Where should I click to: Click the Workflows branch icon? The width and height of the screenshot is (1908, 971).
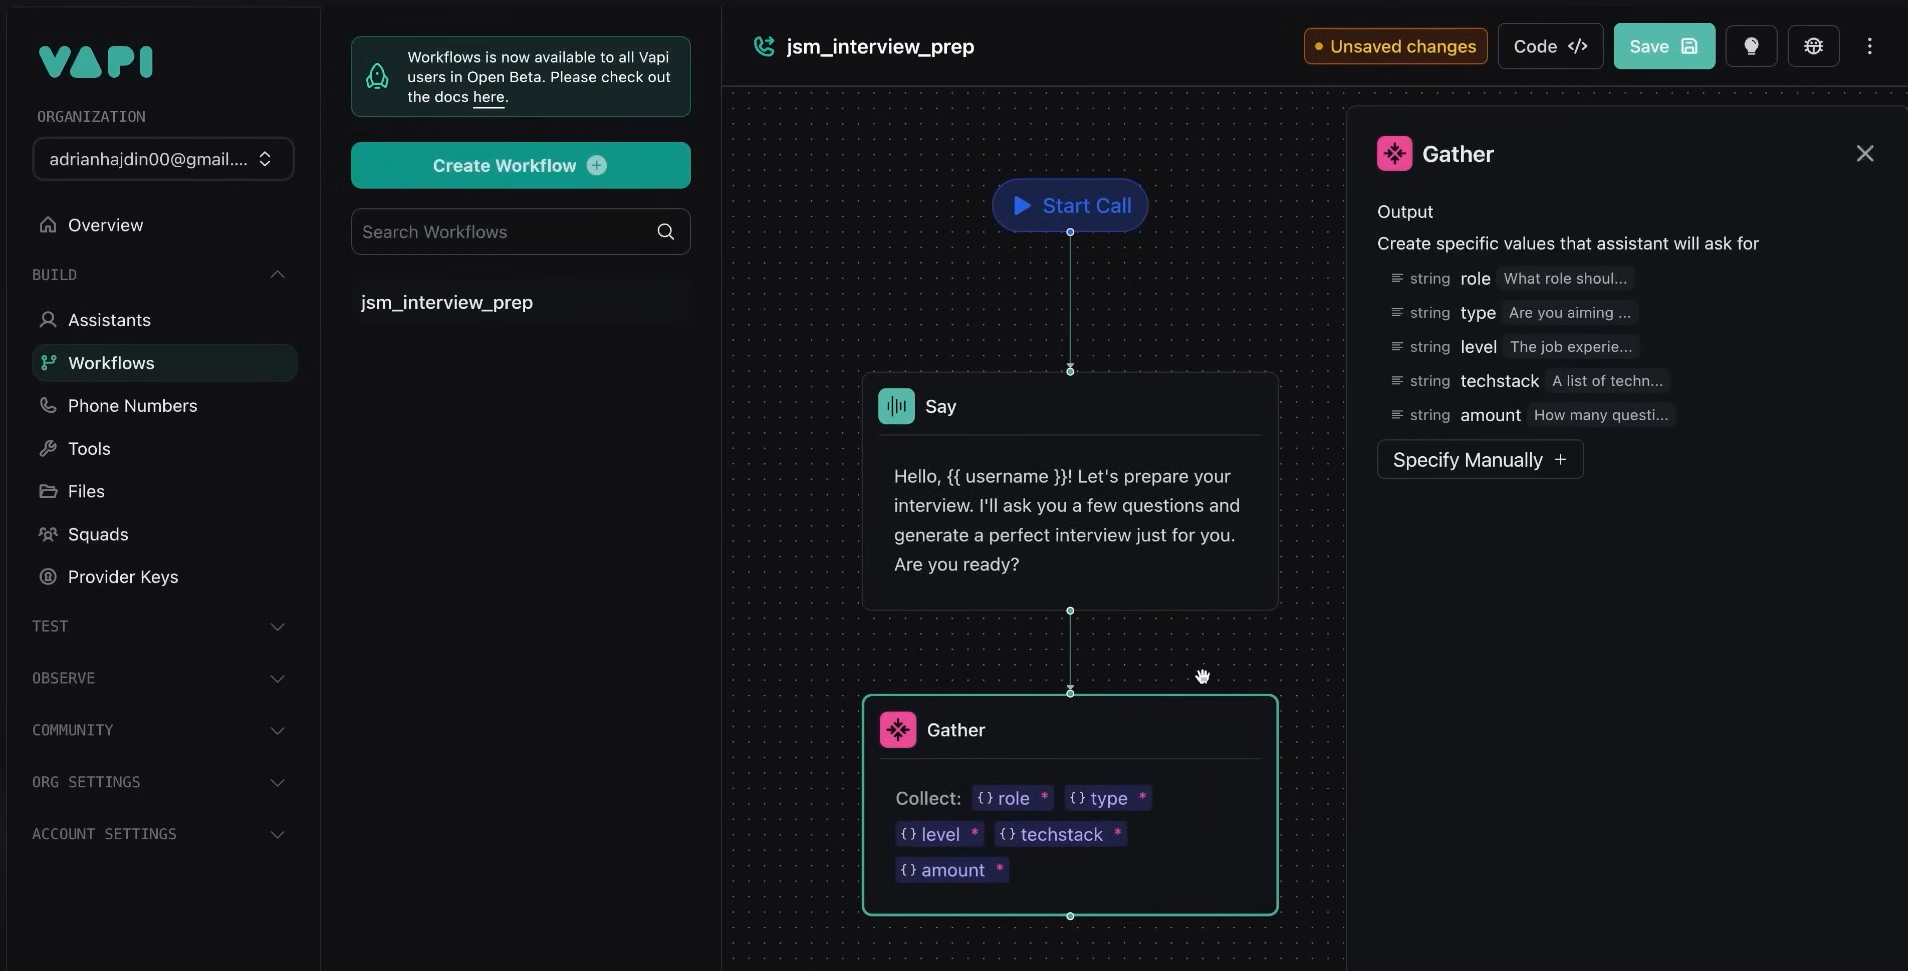(x=48, y=363)
